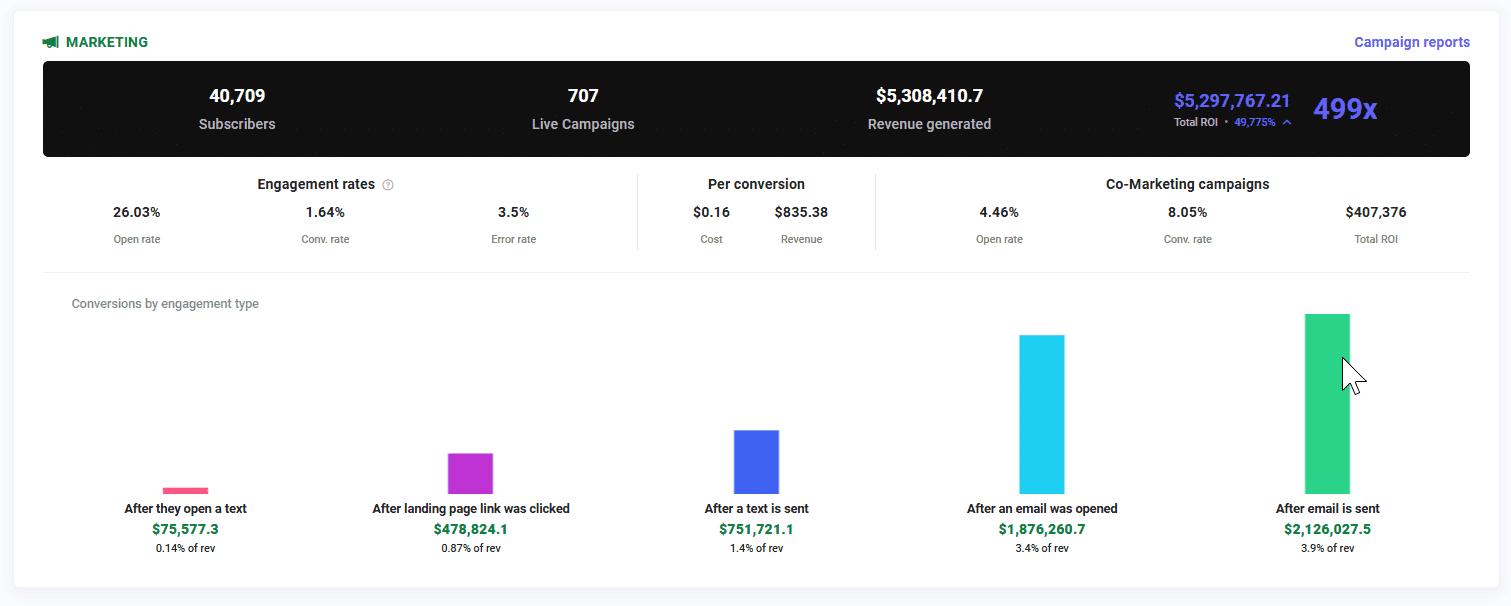The width and height of the screenshot is (1511, 606).
Task: Click the '1.4% of rev' text
Action: pos(756,548)
